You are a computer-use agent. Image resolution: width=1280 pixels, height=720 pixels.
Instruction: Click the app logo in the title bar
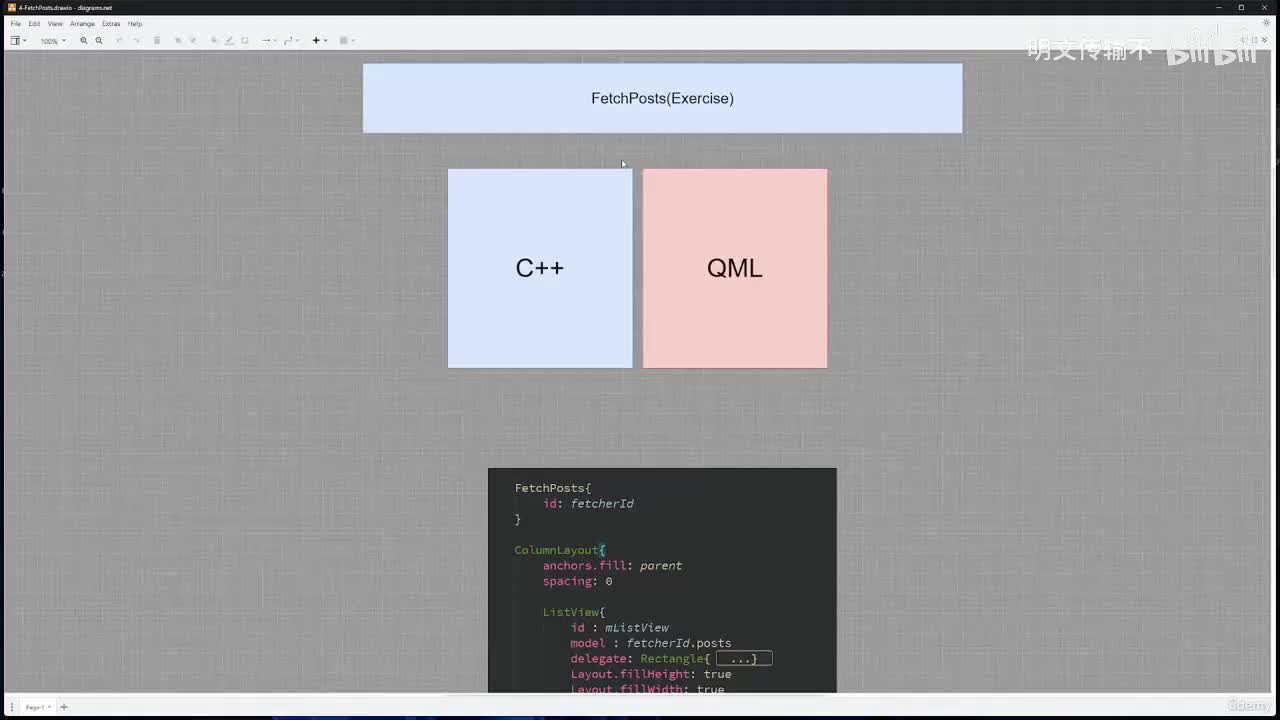pos(11,7)
